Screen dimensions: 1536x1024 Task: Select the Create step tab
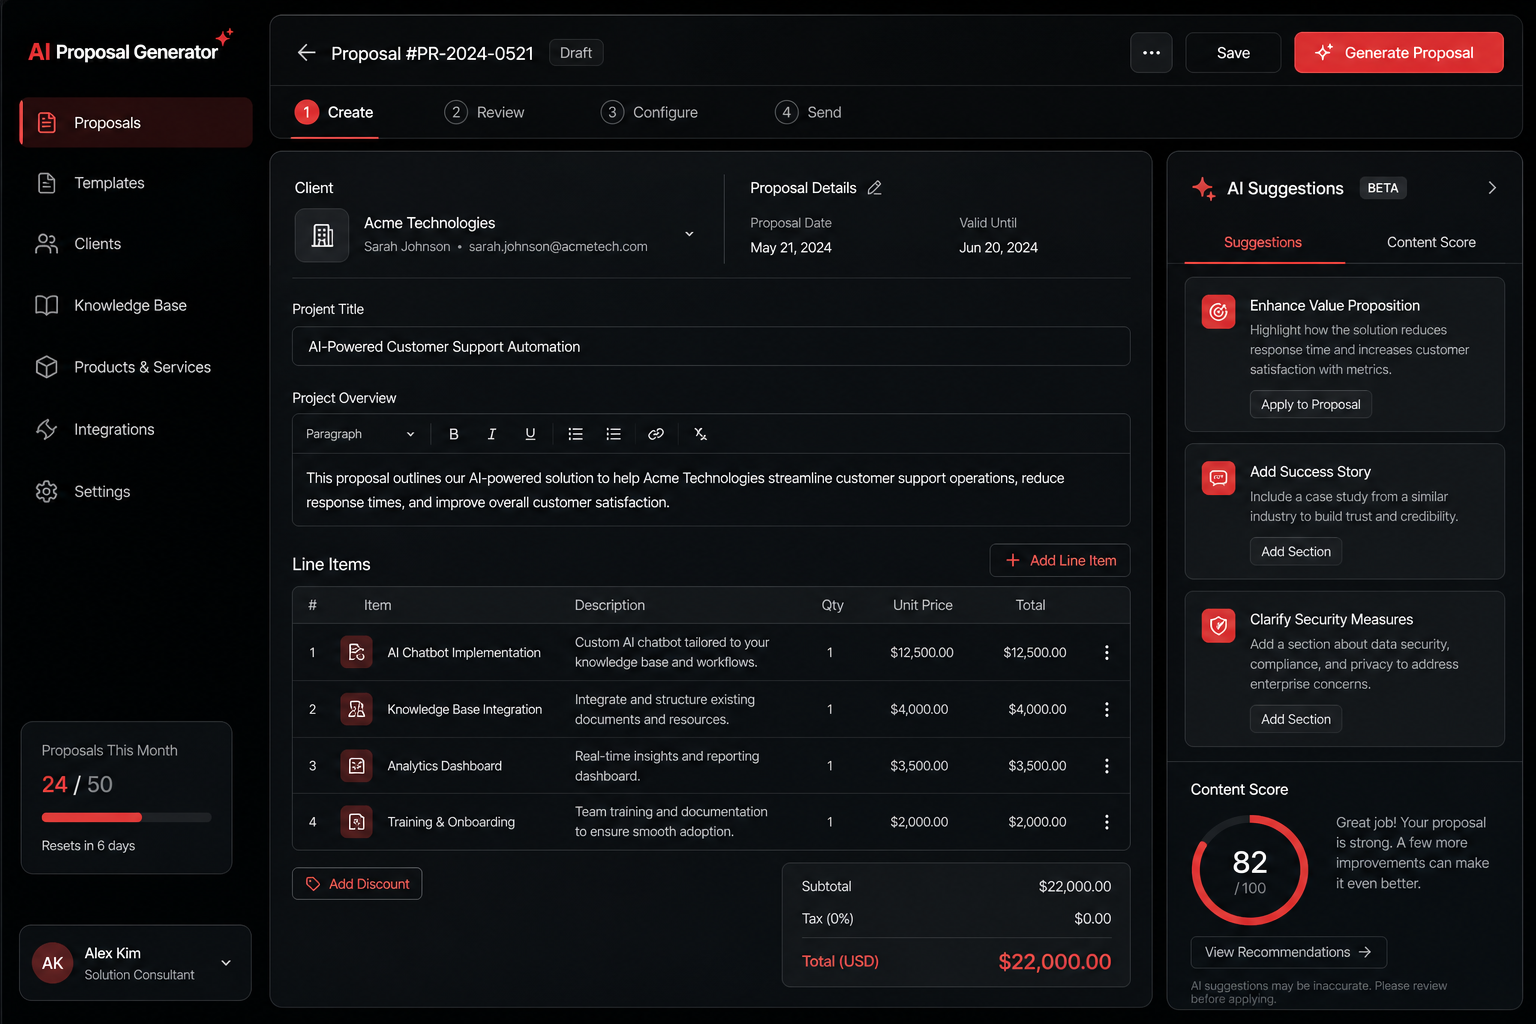[335, 113]
